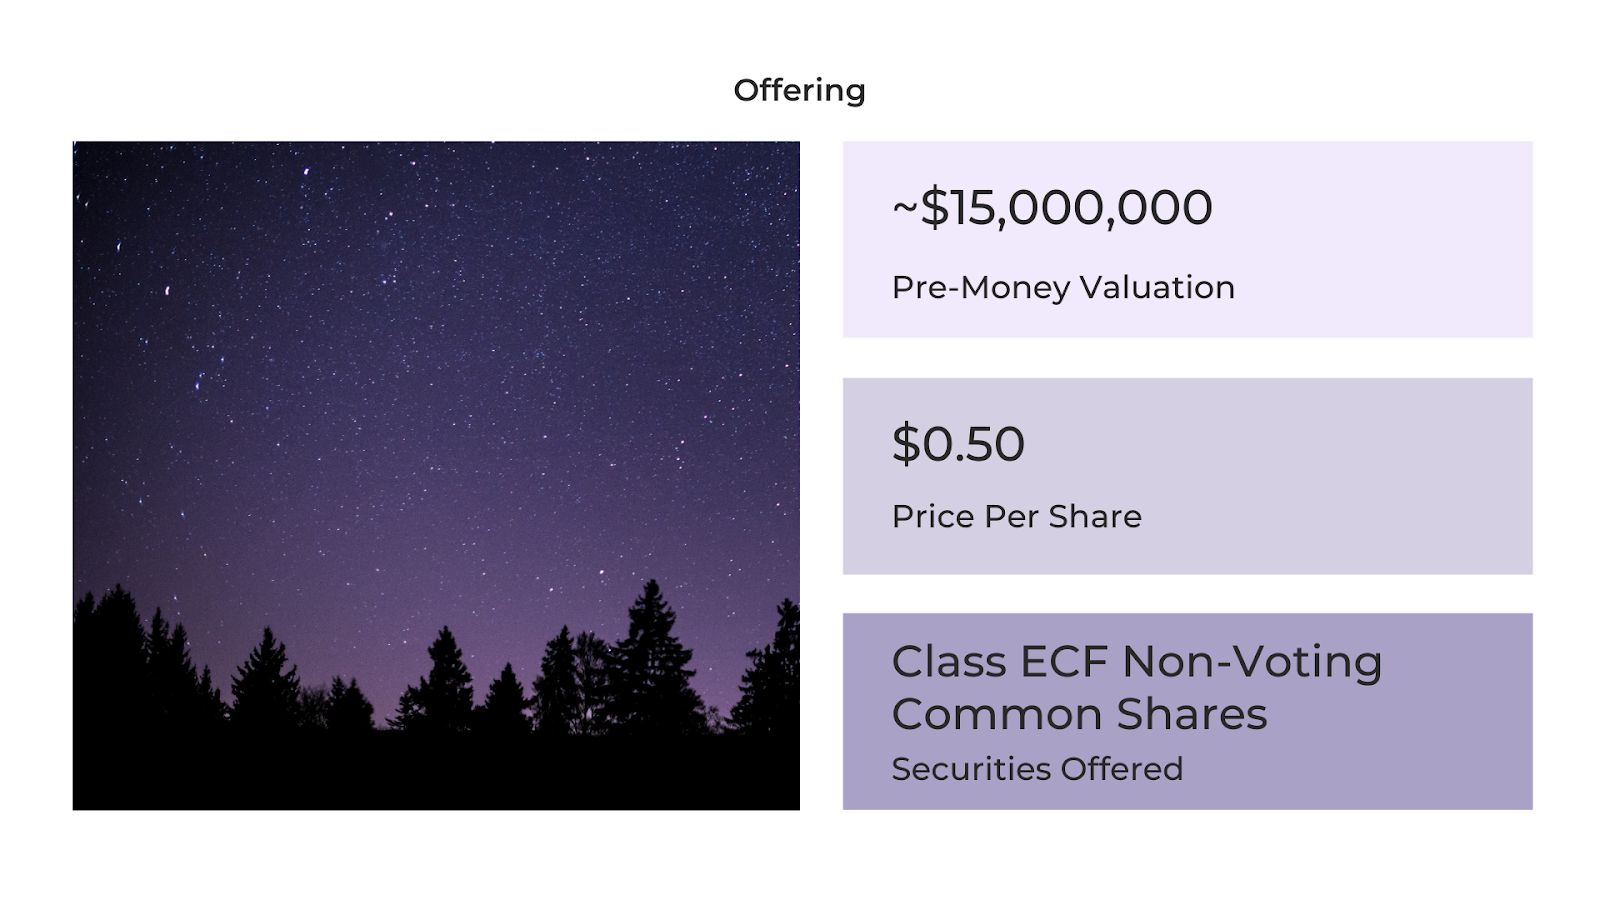Select the "Common Shares" text line
1600x900 pixels.
pyautogui.click(x=1080, y=714)
